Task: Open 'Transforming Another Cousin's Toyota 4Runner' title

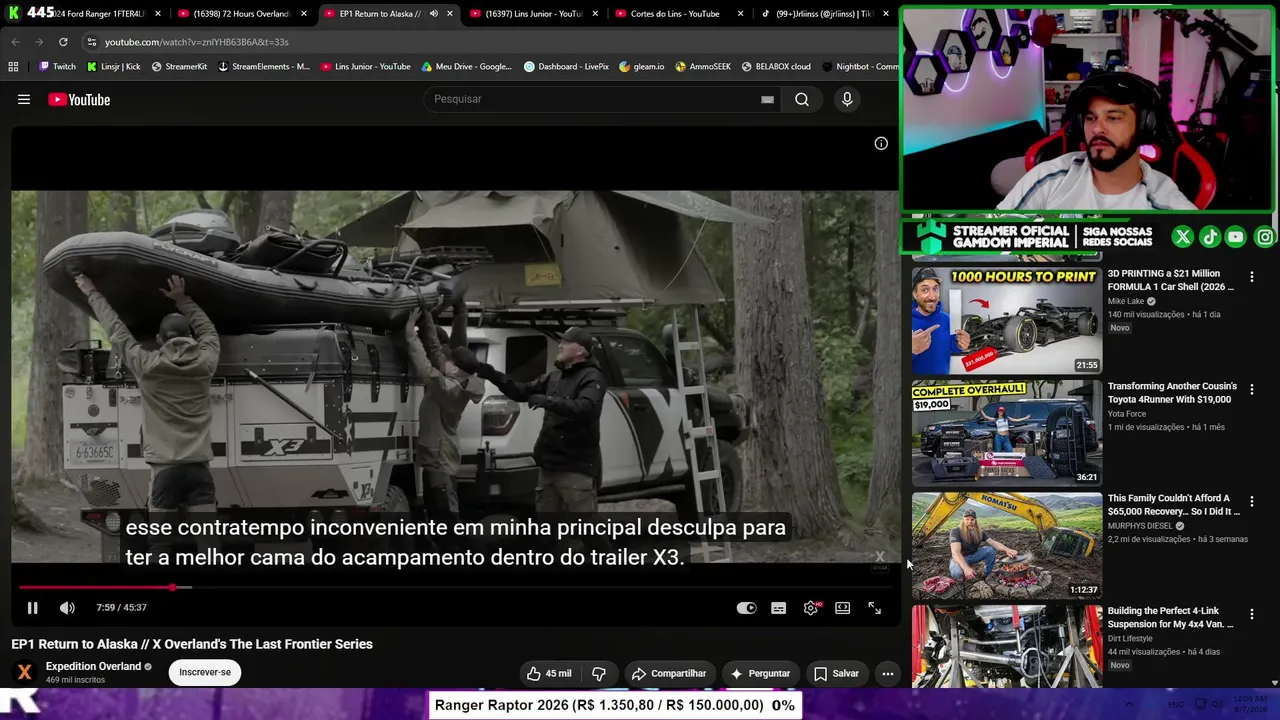Action: tap(1172, 393)
